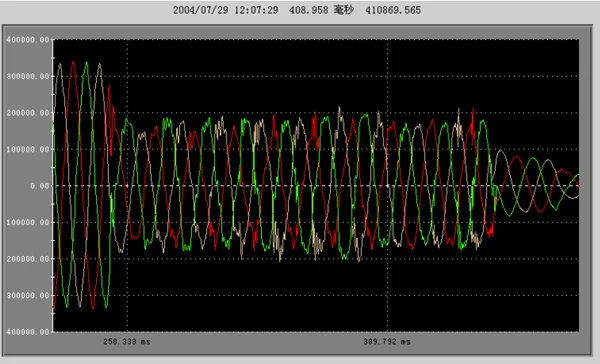600x364 pixels.
Task: Click the first vertical dotted cursor line
Action: pos(127,185)
